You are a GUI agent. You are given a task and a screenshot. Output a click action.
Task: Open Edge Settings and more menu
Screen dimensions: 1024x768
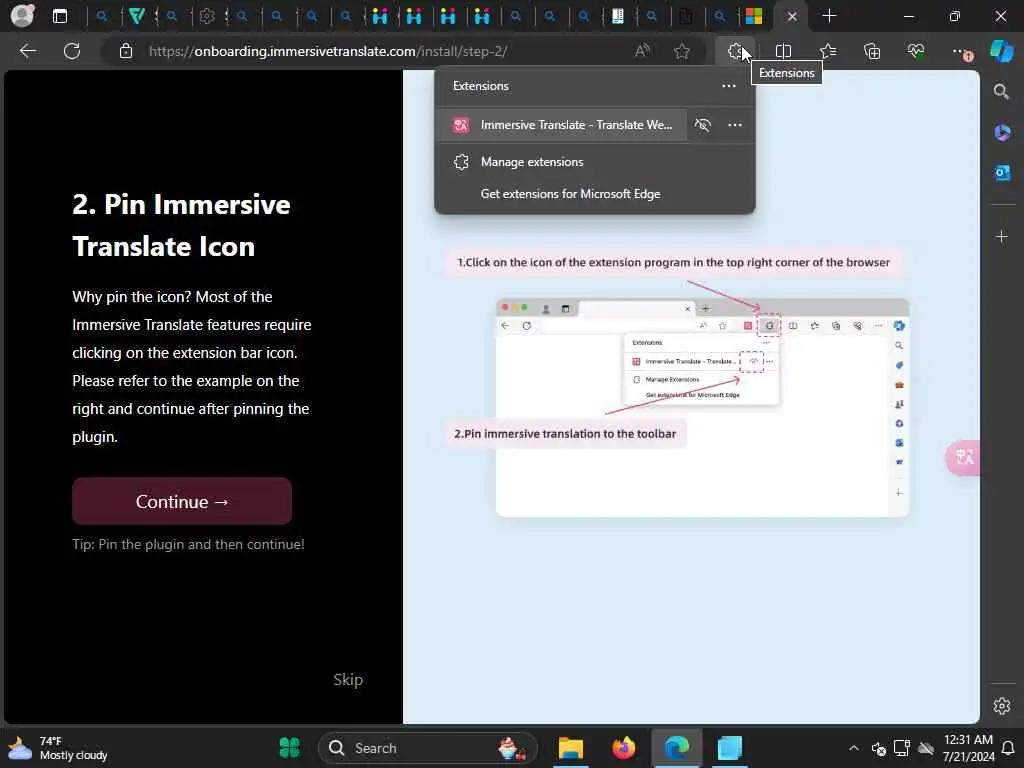point(961,52)
